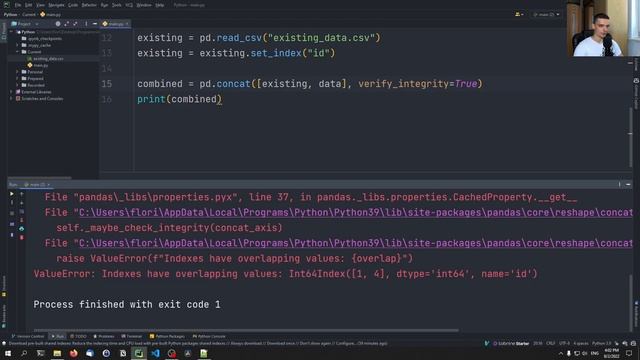Image resolution: width=640 pixels, height=360 pixels.
Task: Click the taskbar search icon
Action: tap(24, 353)
